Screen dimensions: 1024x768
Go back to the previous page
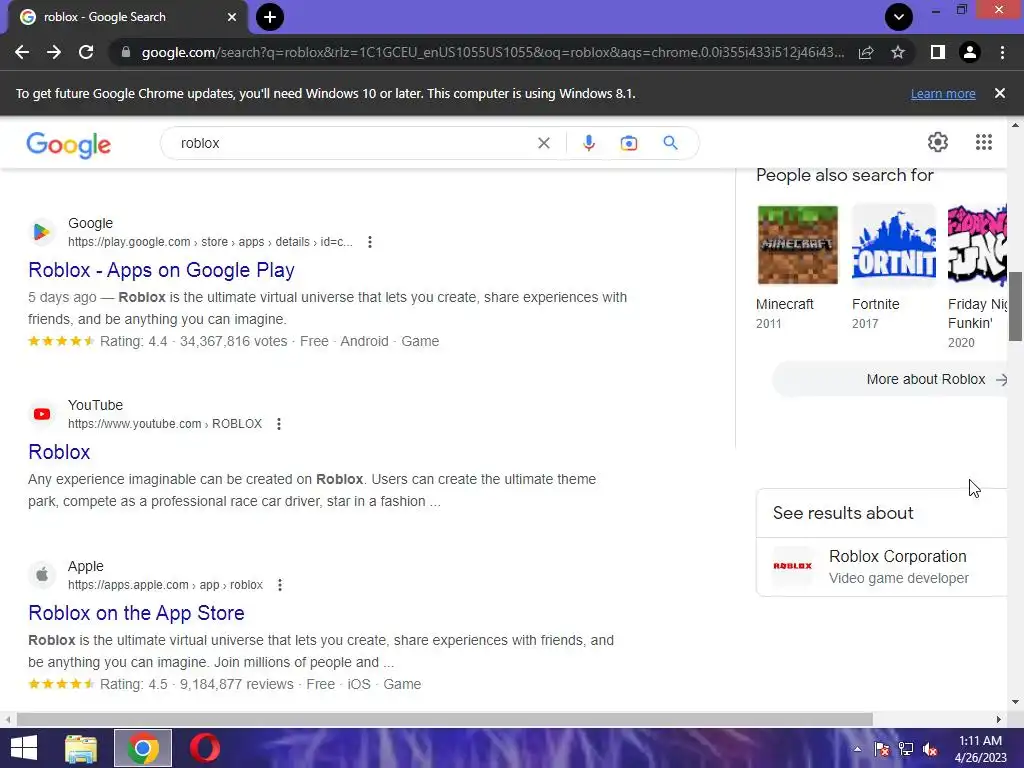tap(22, 52)
